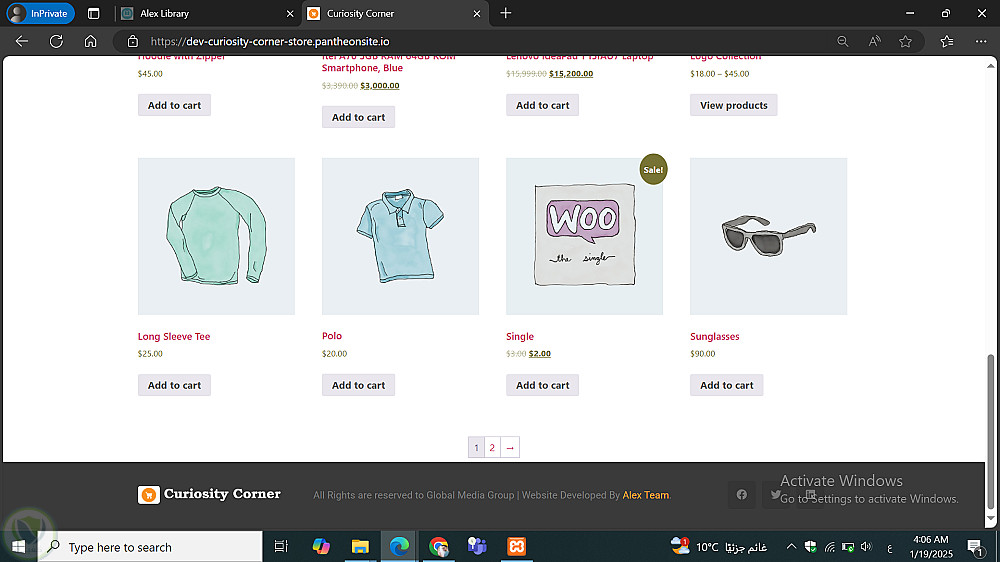Launch Copilot from the taskbar
Image resolution: width=1000 pixels, height=562 pixels.
(x=321, y=547)
